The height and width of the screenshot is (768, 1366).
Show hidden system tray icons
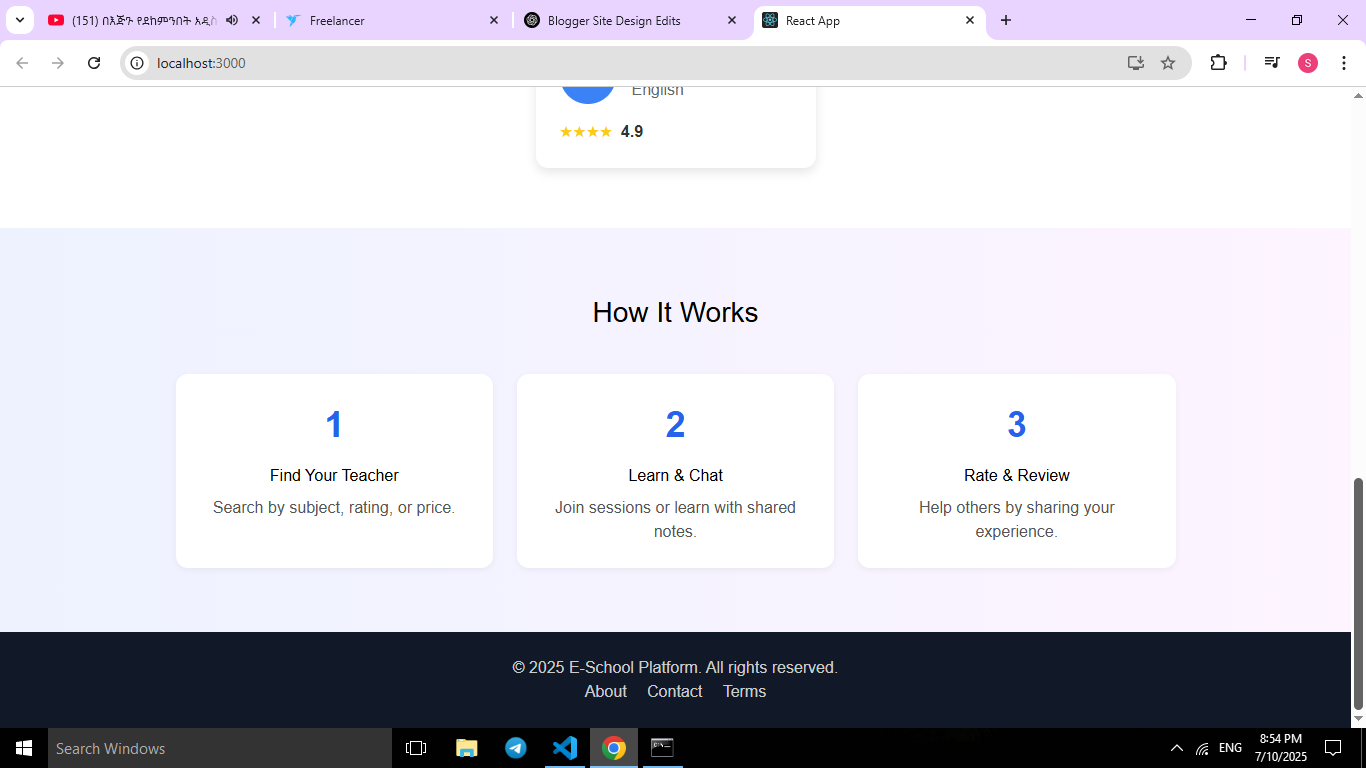point(1176,748)
